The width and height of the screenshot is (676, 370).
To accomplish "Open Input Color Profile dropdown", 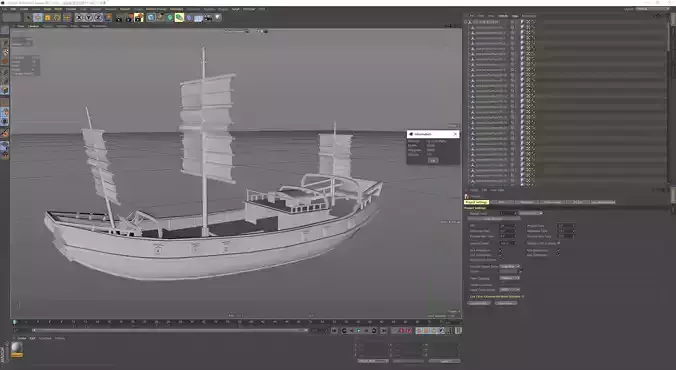I will click(x=510, y=290).
